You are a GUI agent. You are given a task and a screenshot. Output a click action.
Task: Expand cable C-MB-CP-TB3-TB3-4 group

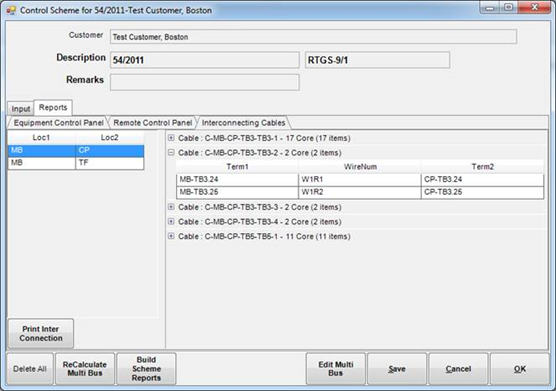click(x=171, y=222)
